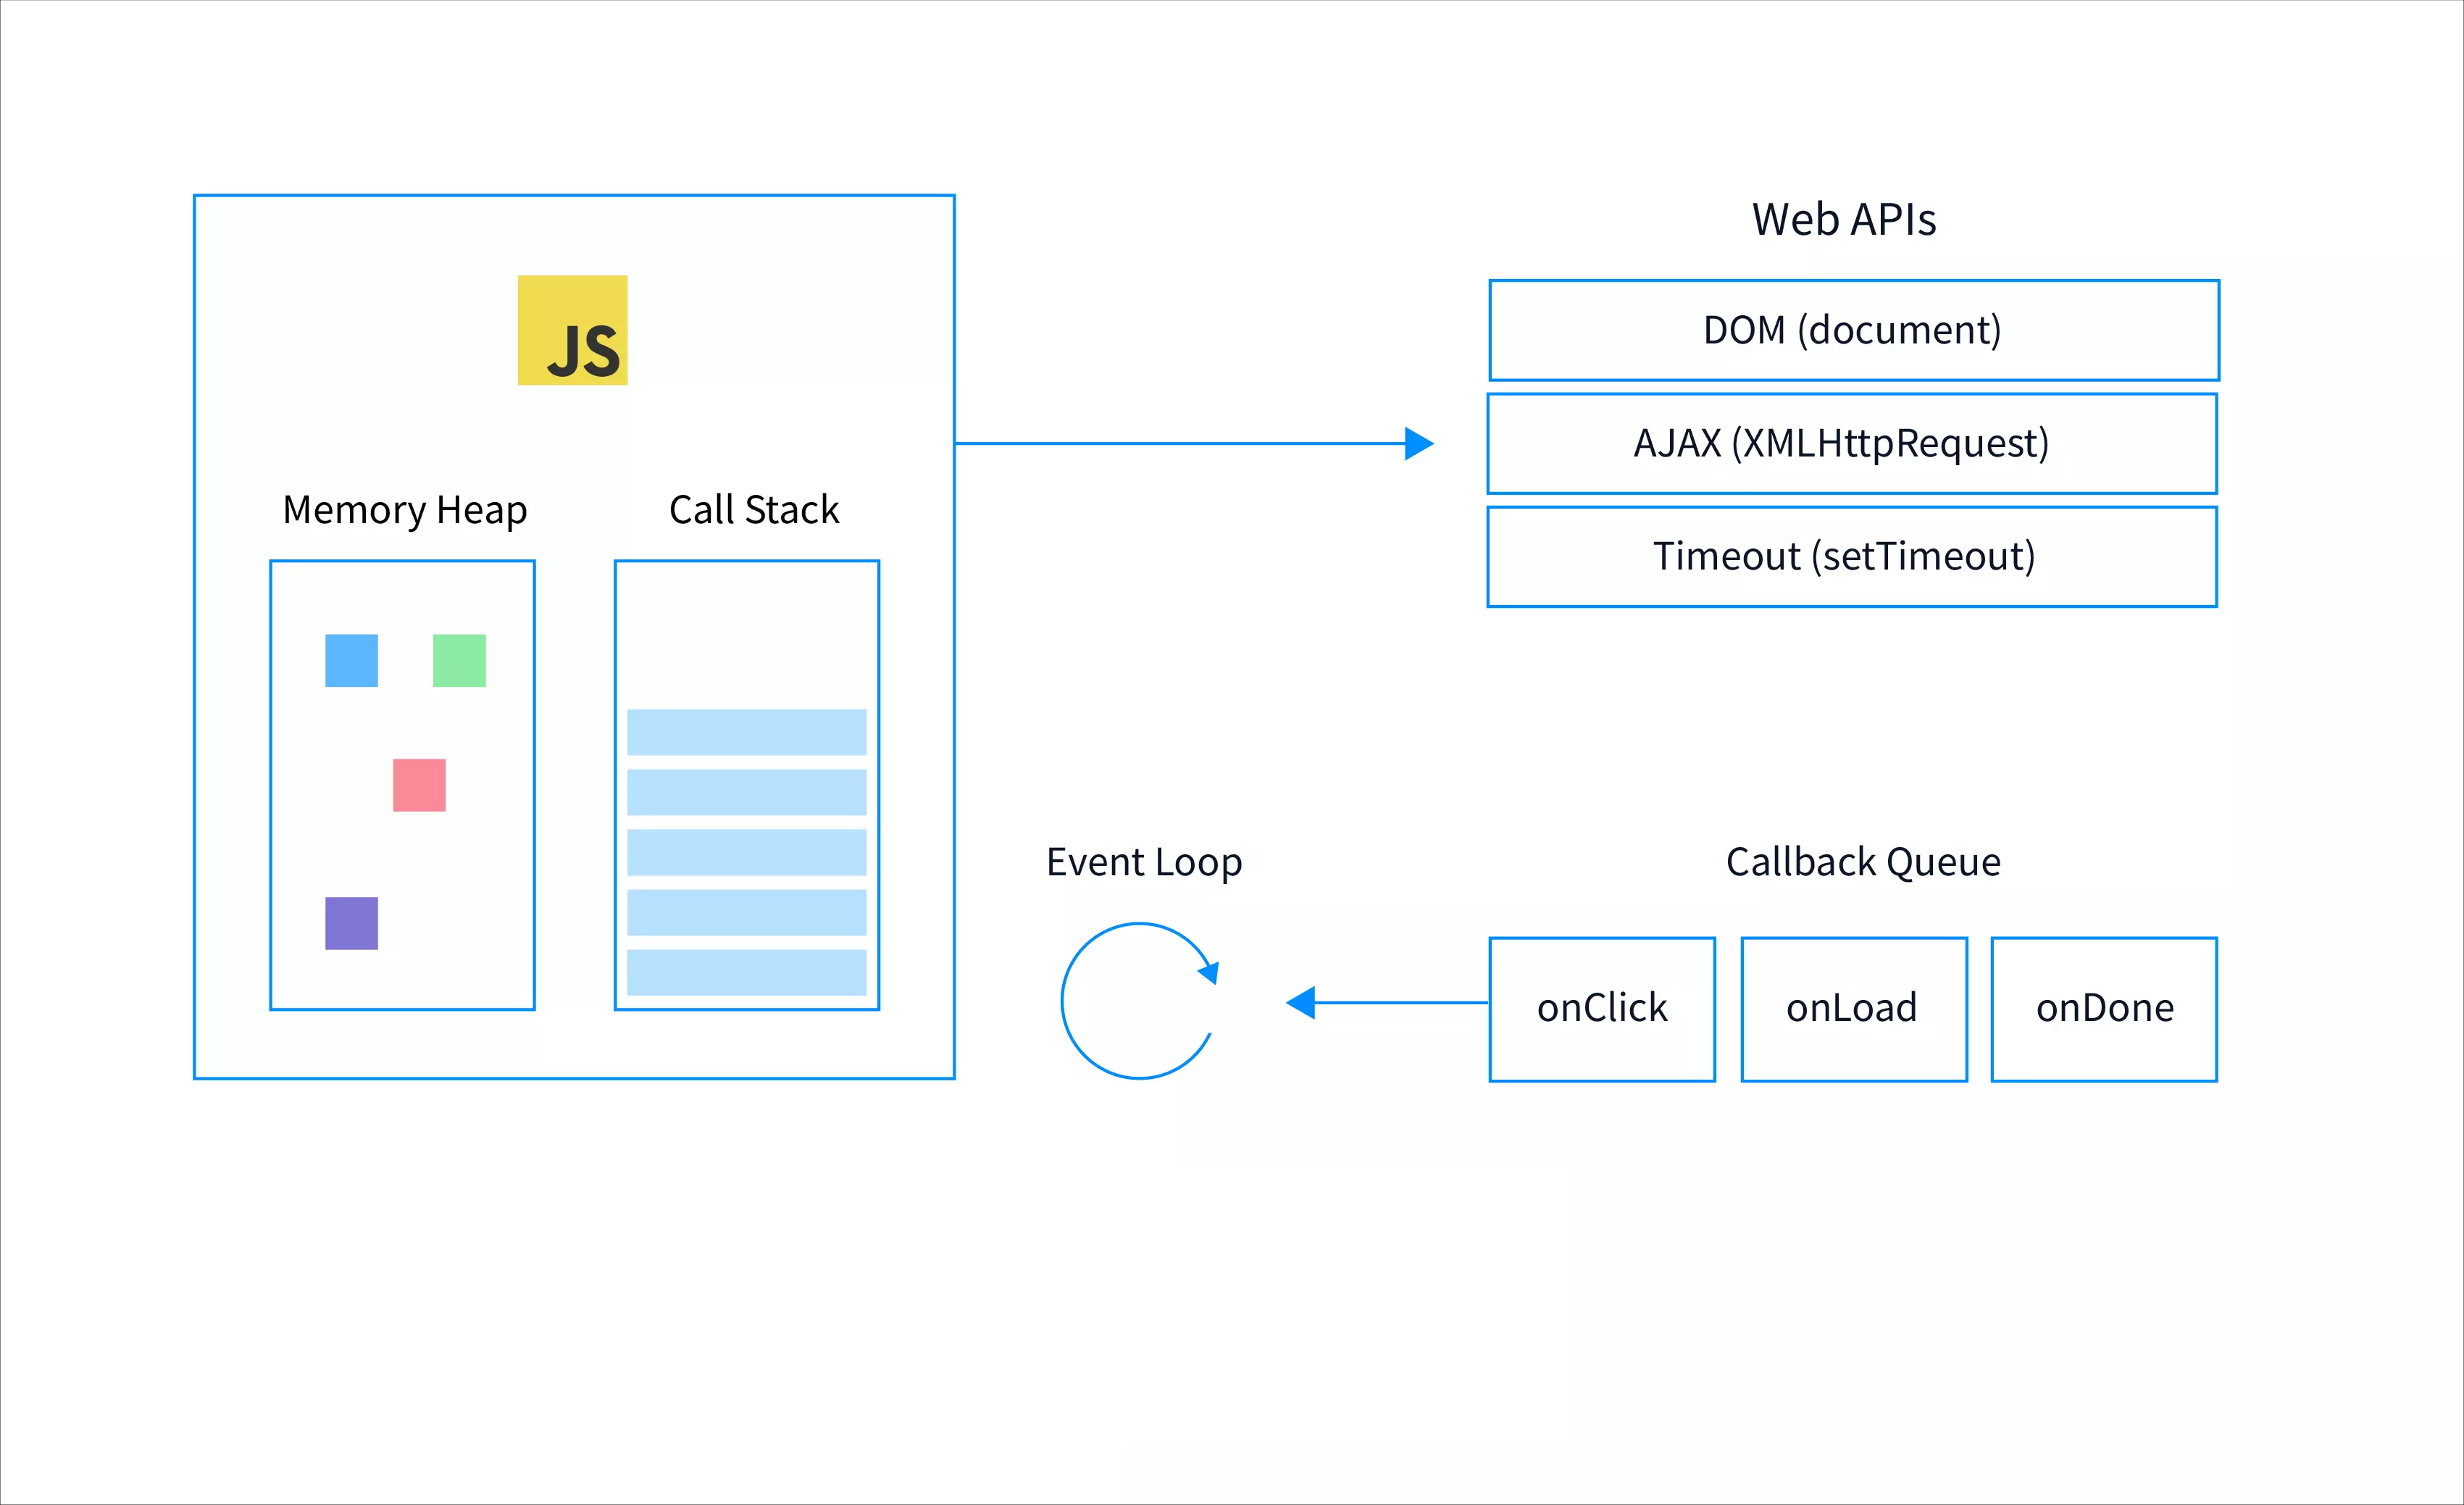Click the Callback Queue heading
The height and width of the screenshot is (1505, 2464).
(1862, 862)
